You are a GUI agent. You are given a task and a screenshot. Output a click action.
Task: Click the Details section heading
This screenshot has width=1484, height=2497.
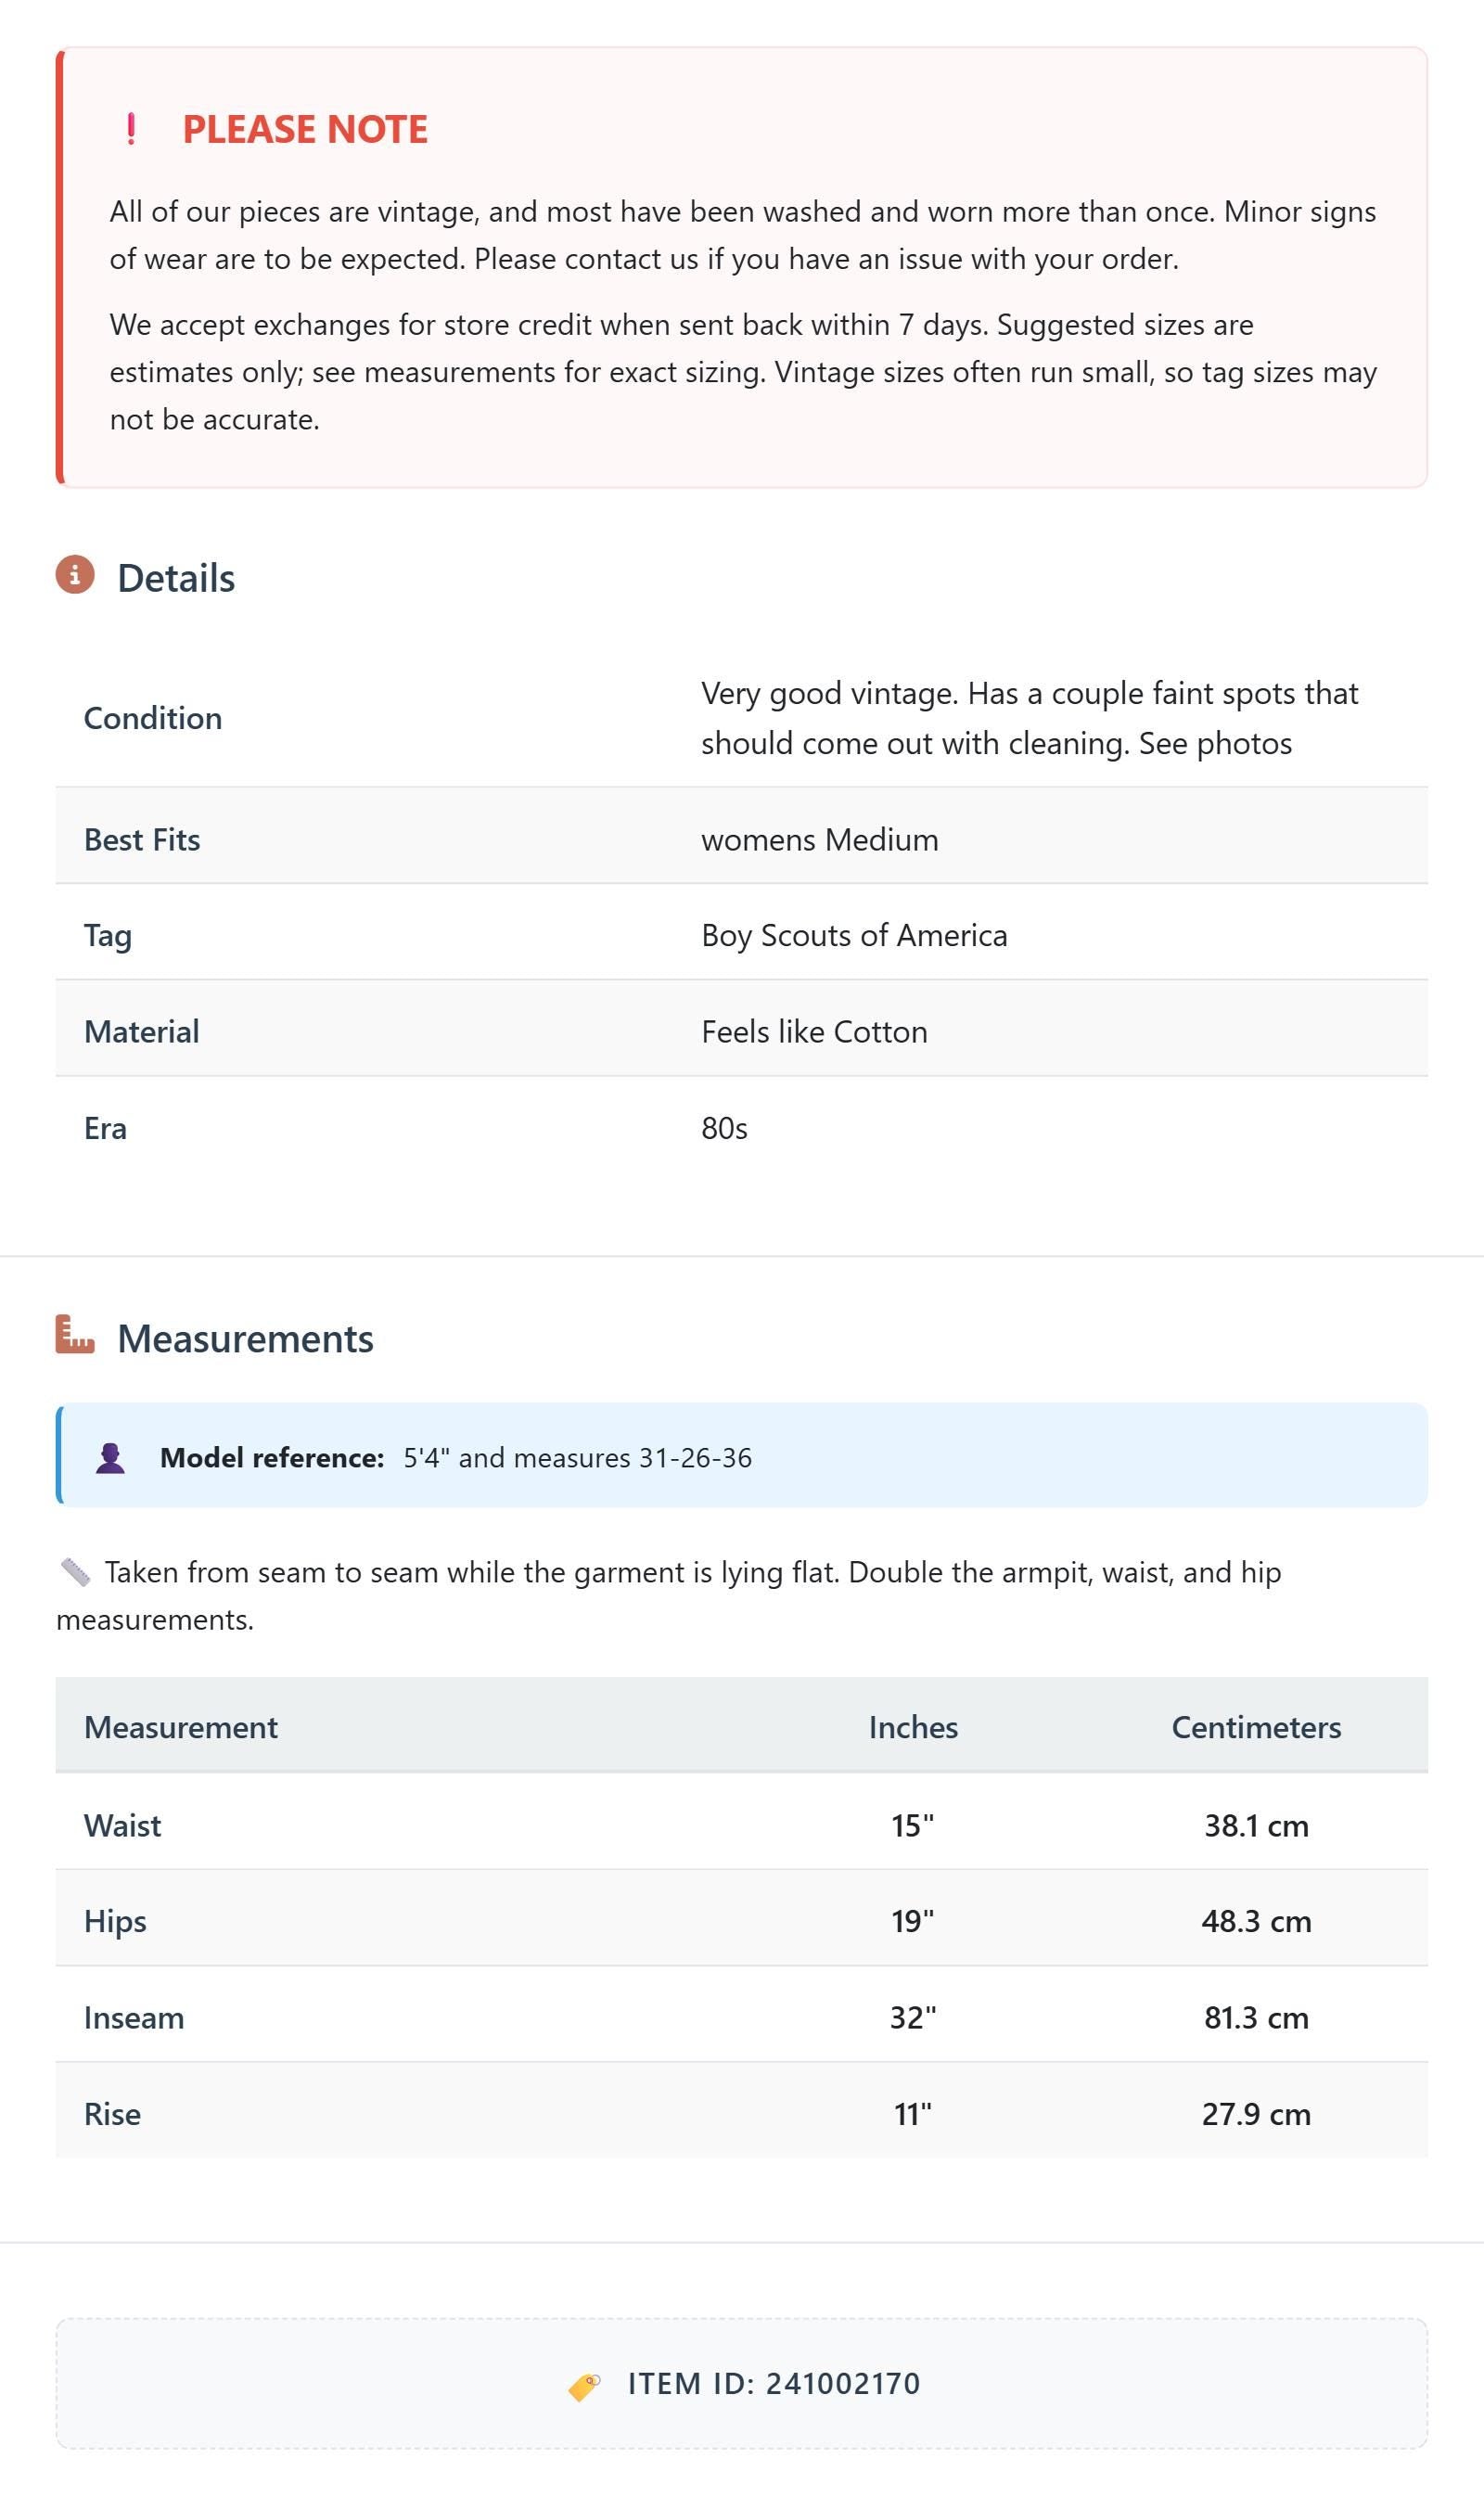pos(176,578)
